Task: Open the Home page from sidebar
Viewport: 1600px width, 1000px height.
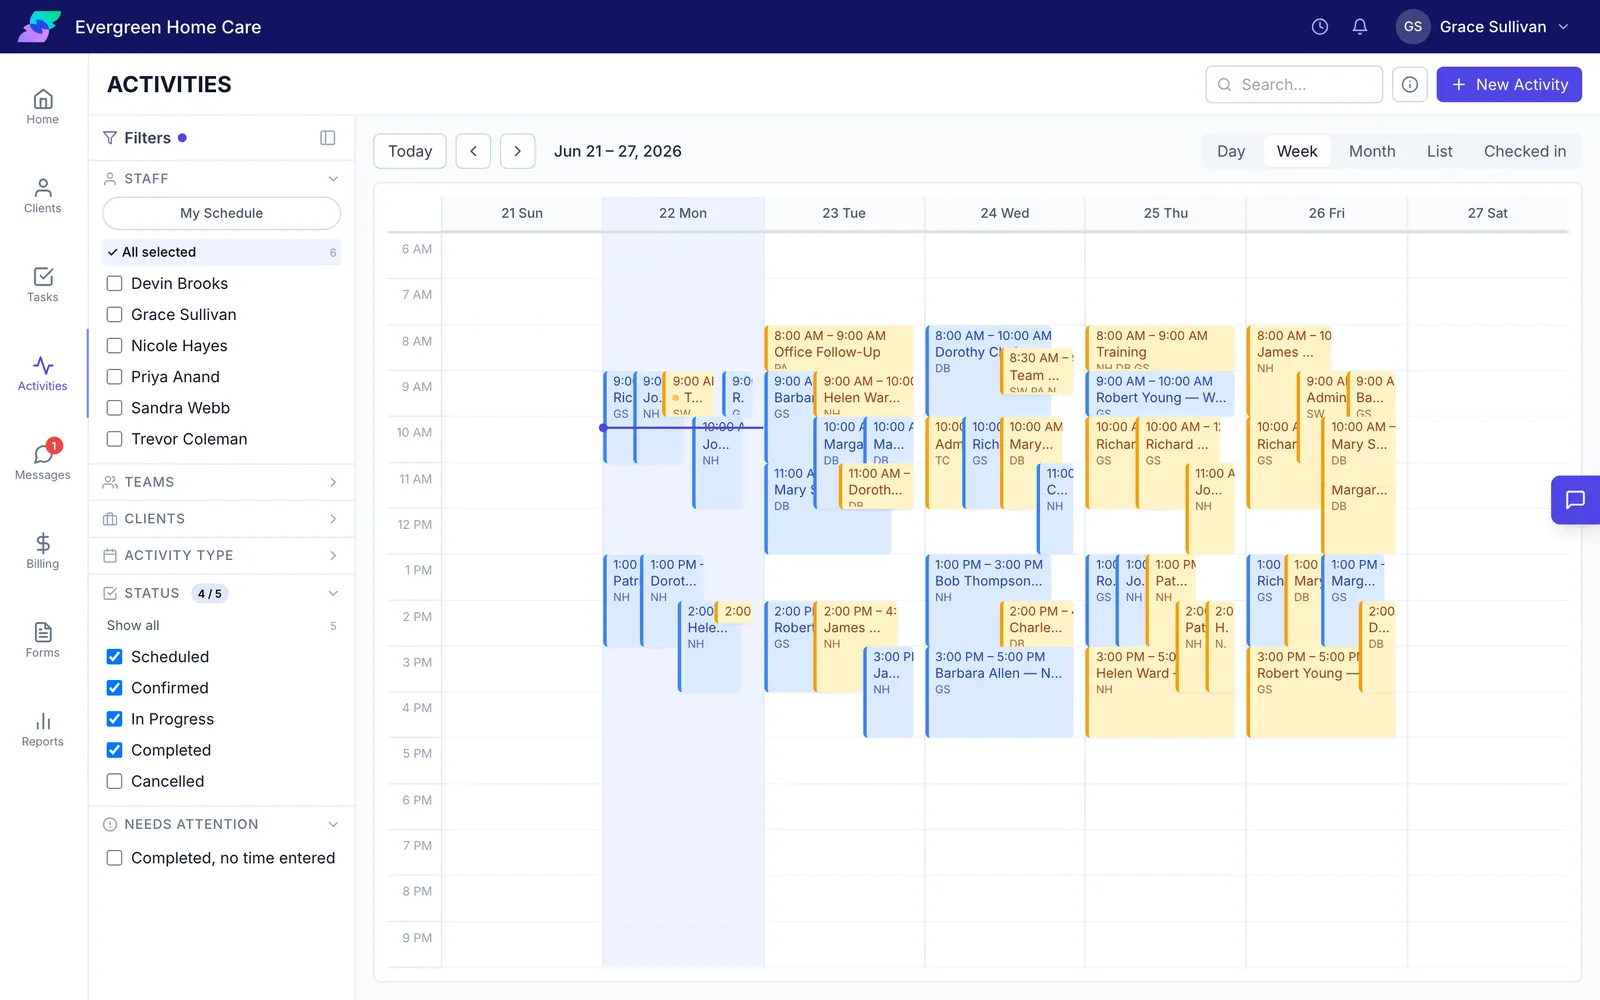Action: pyautogui.click(x=42, y=107)
